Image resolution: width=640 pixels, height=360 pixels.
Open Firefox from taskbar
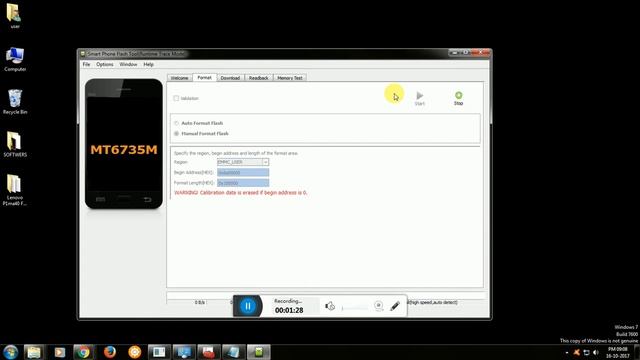point(109,352)
